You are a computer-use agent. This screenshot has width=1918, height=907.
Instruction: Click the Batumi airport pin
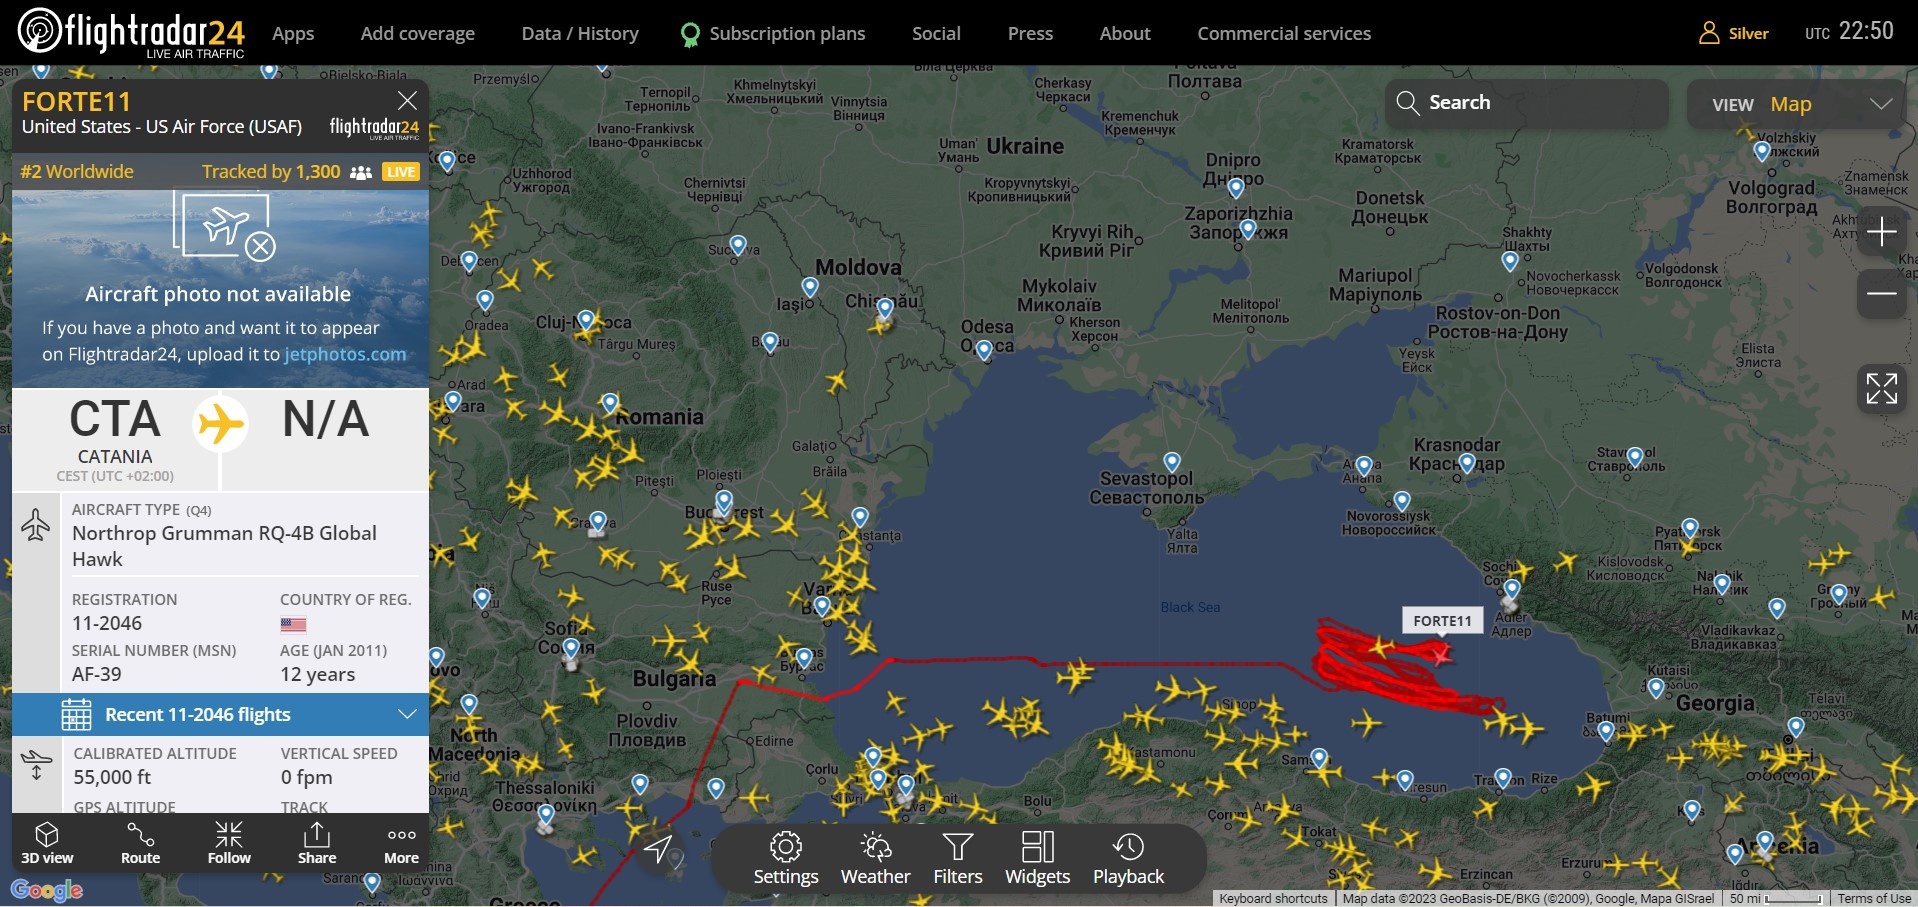[x=1606, y=732]
